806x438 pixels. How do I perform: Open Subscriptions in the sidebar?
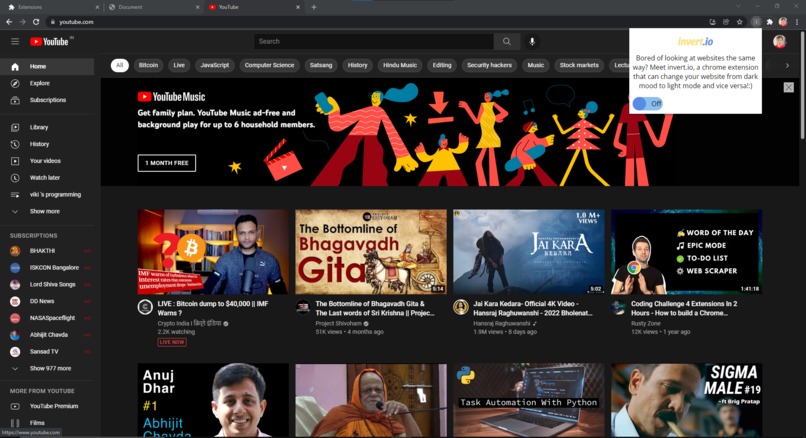tap(47, 100)
